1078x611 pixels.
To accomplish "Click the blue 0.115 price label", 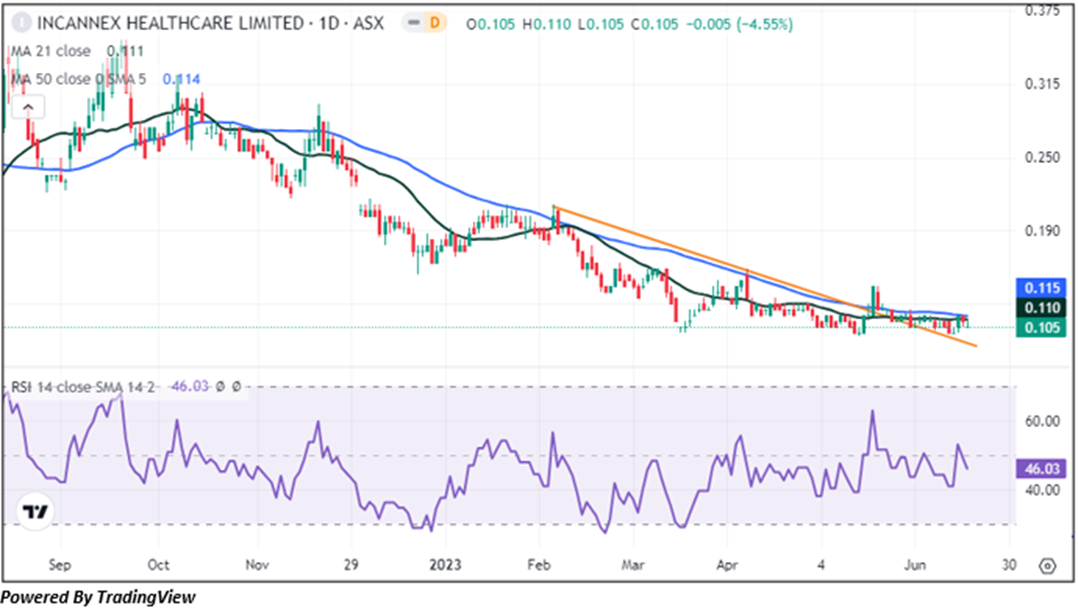I will 1042,288.
